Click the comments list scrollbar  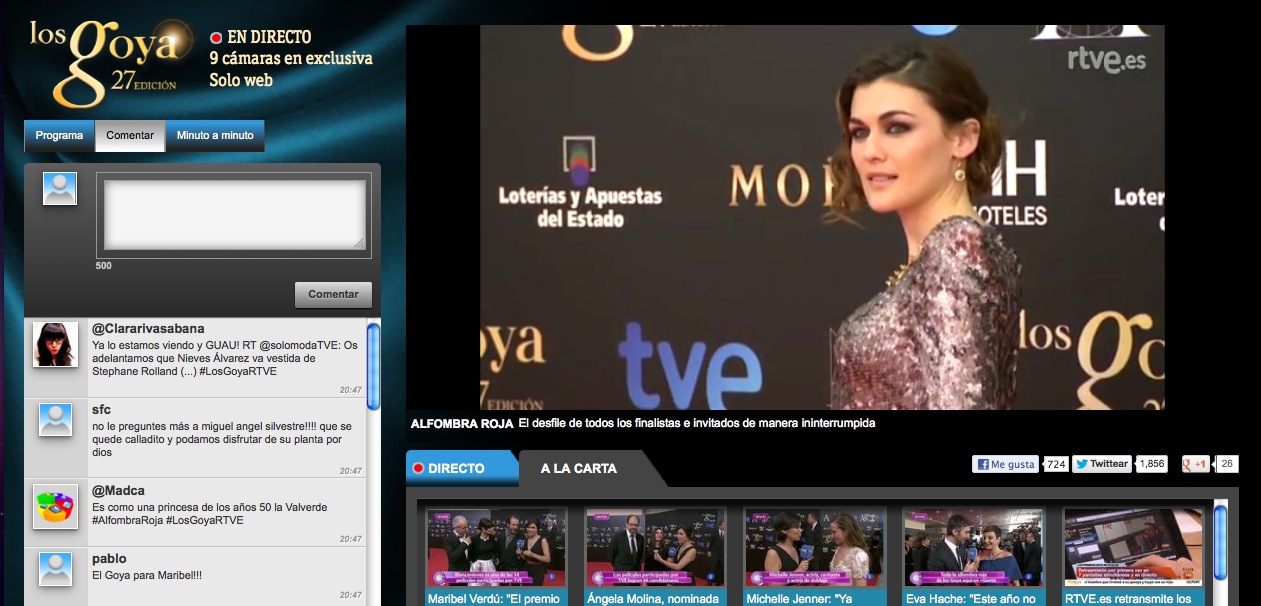point(373,366)
